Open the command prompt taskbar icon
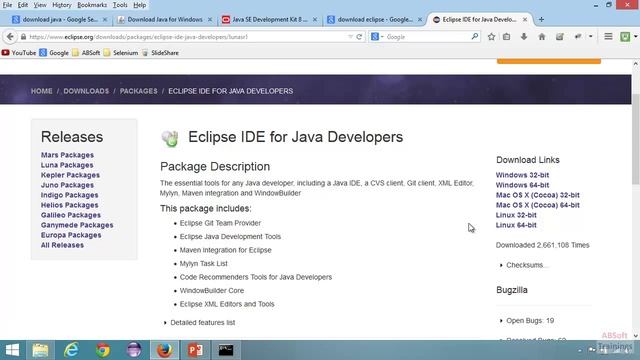Screen dimensions: 640x360 (x=226, y=350)
